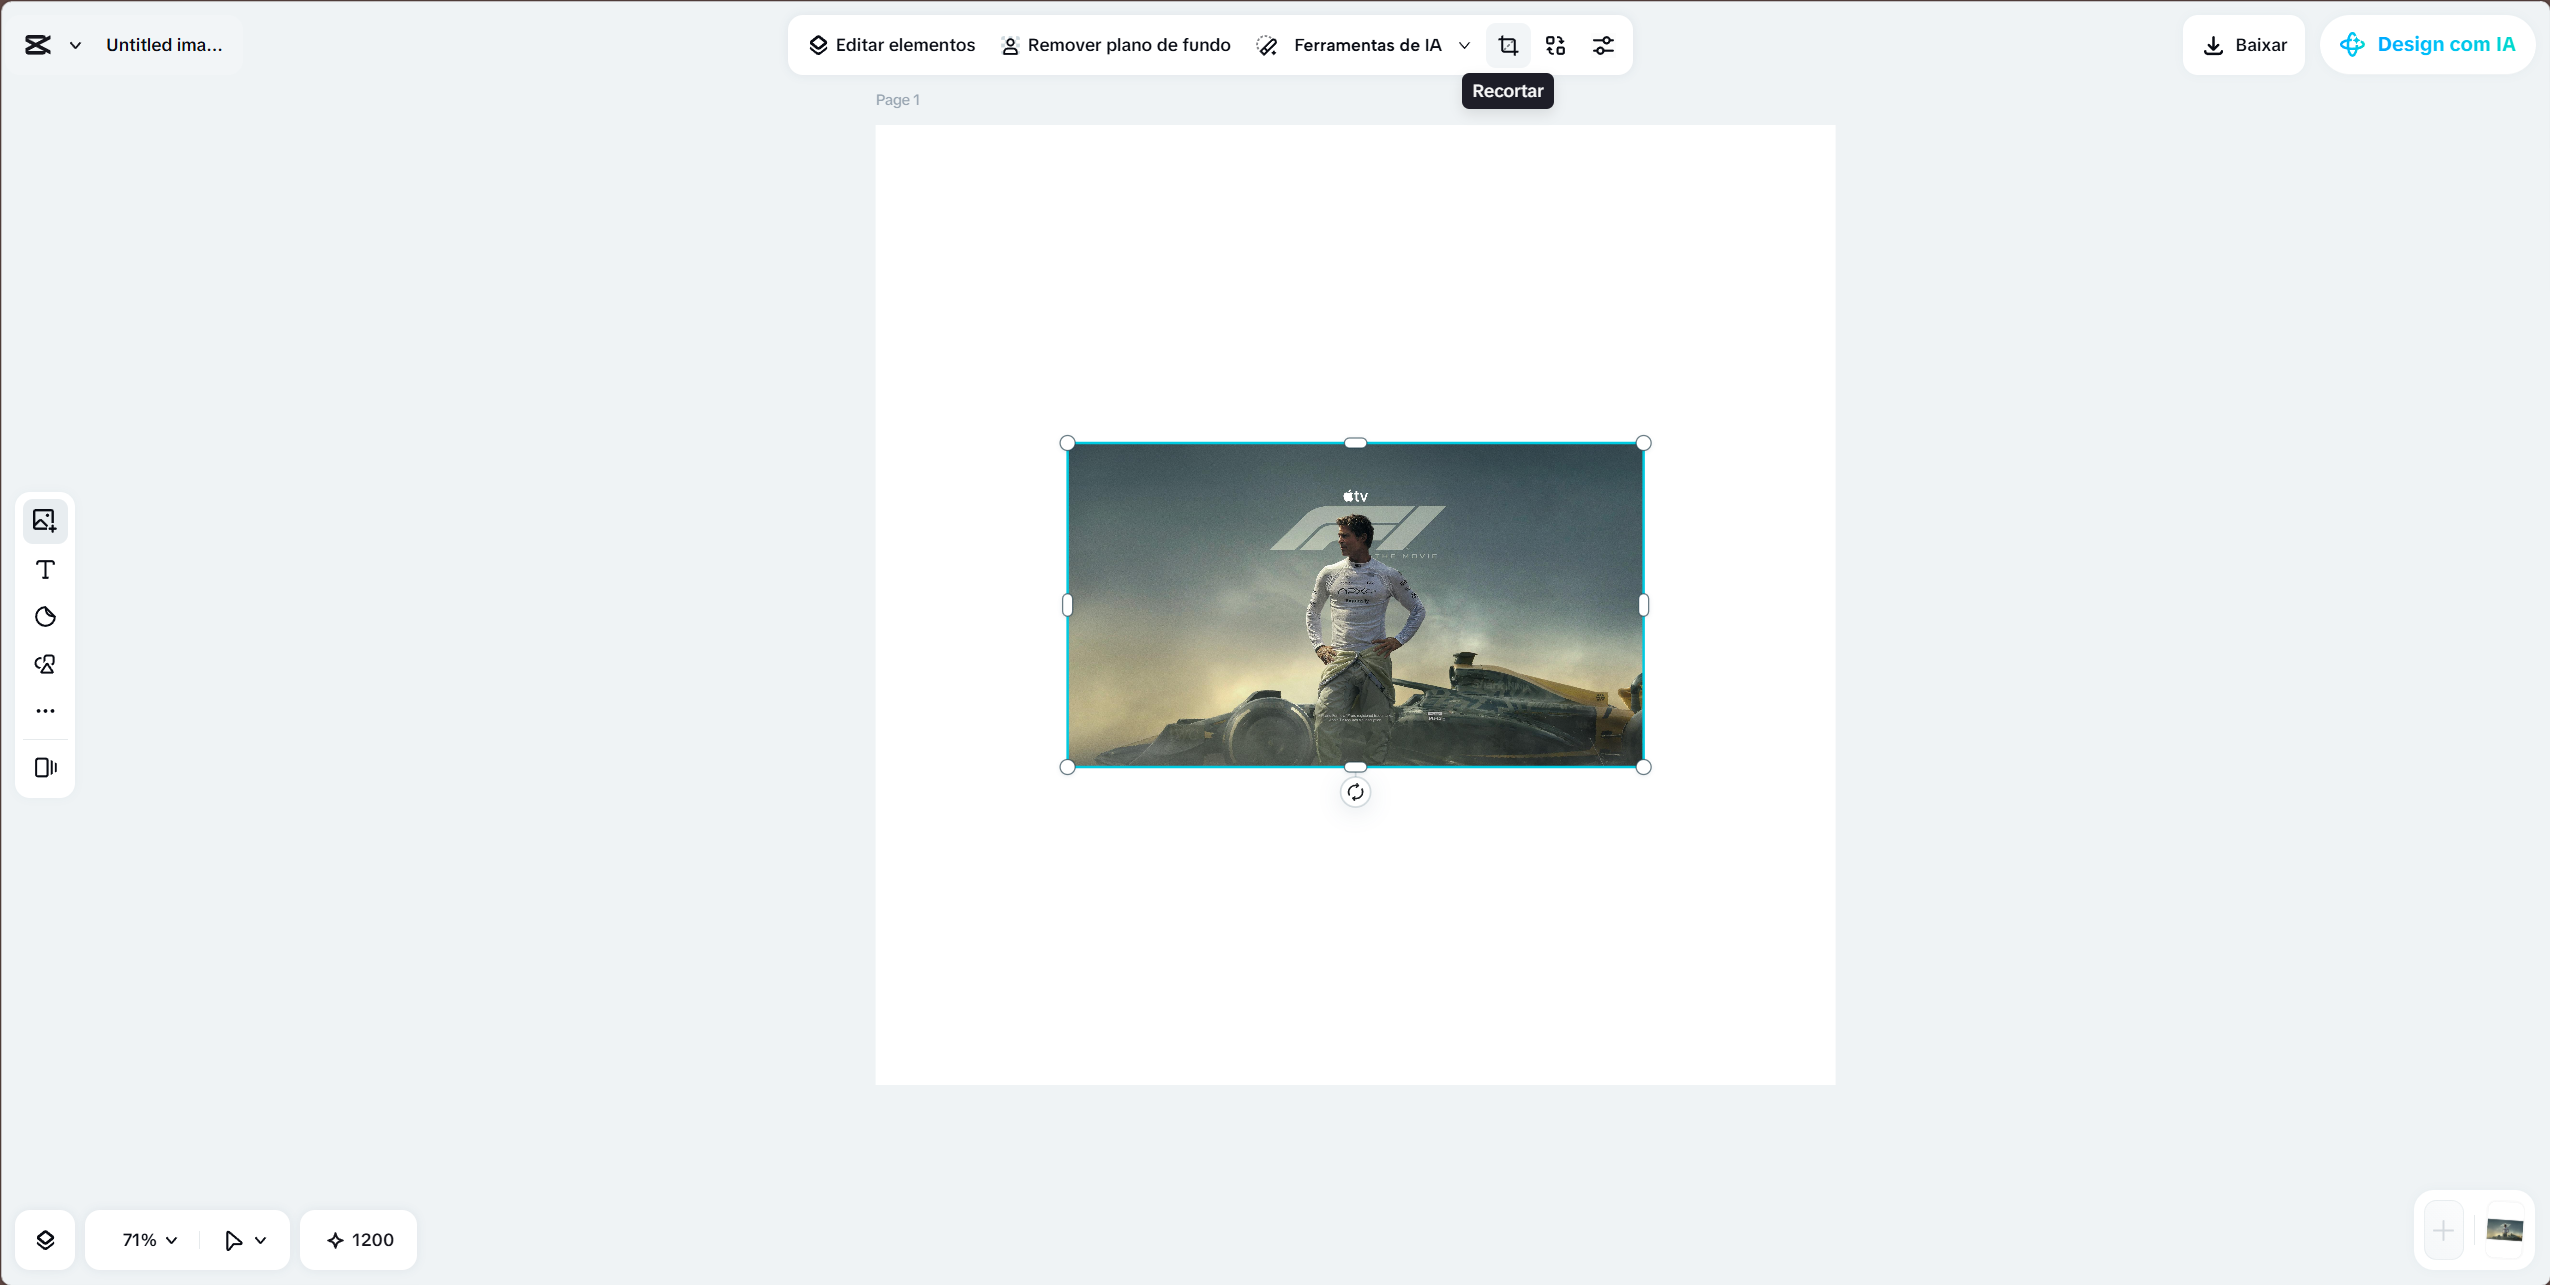Click Remover plano de fundo
The height and width of the screenshot is (1285, 2550).
click(x=1115, y=45)
